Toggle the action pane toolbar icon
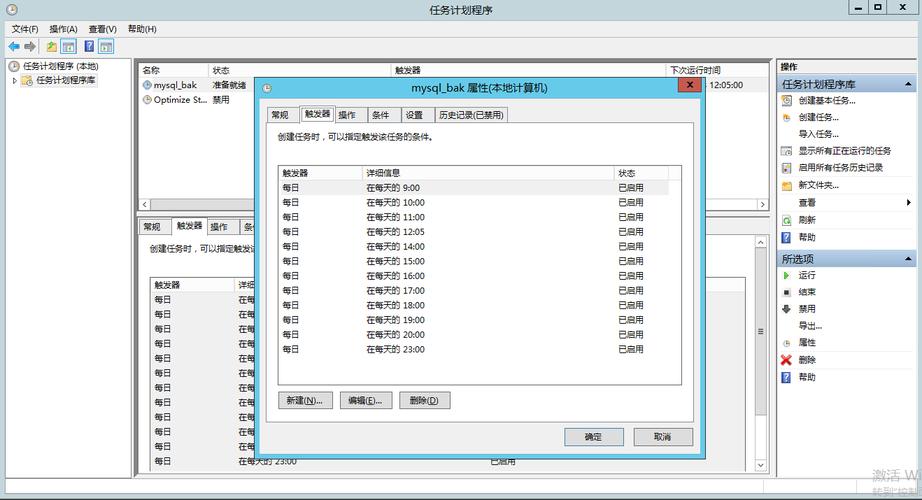Screen dimensions: 922x500 [x=106, y=46]
